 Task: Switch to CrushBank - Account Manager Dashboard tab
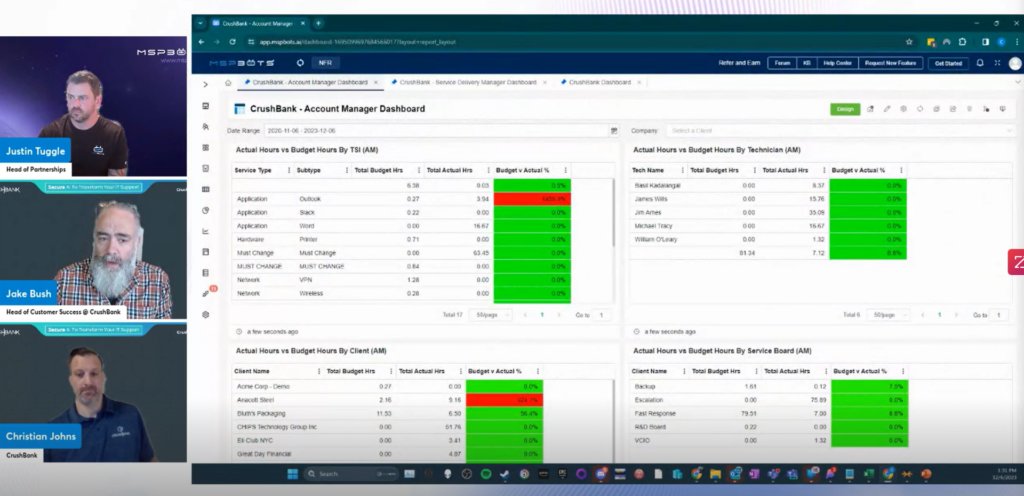[x=310, y=82]
